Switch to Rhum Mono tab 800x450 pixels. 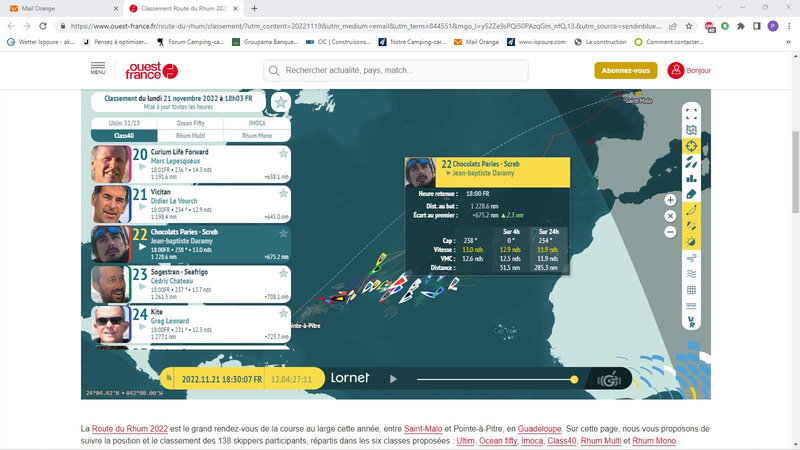[257, 136]
